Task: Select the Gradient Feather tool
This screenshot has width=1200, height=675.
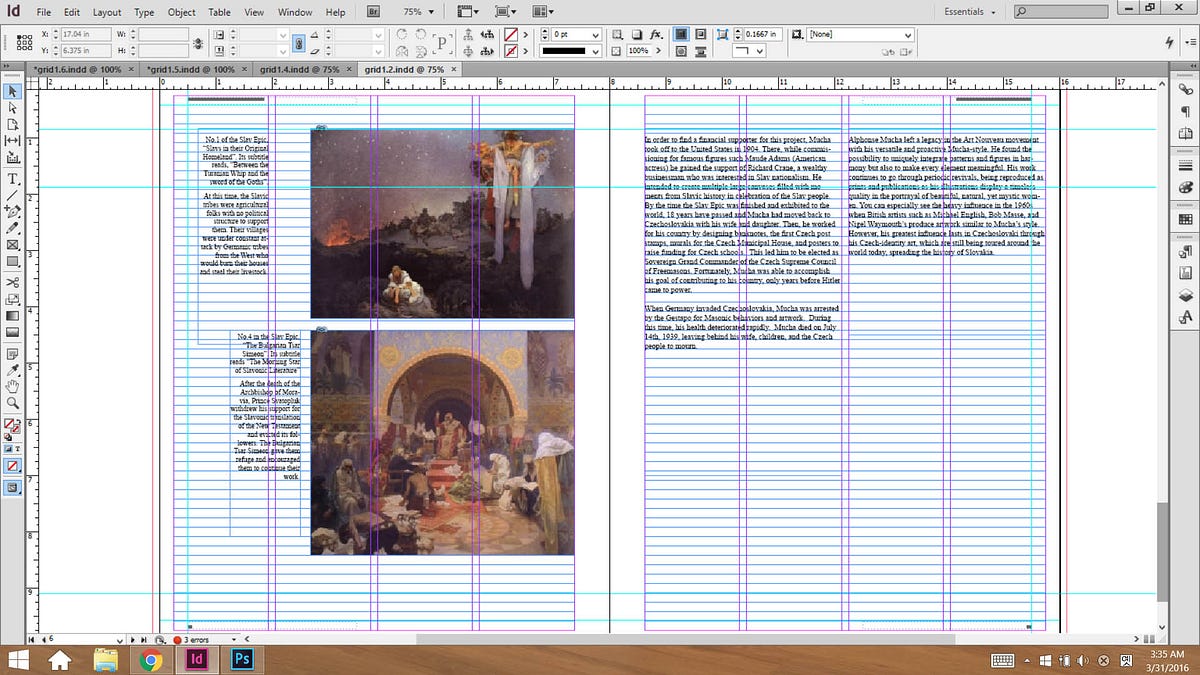Action: point(13,333)
